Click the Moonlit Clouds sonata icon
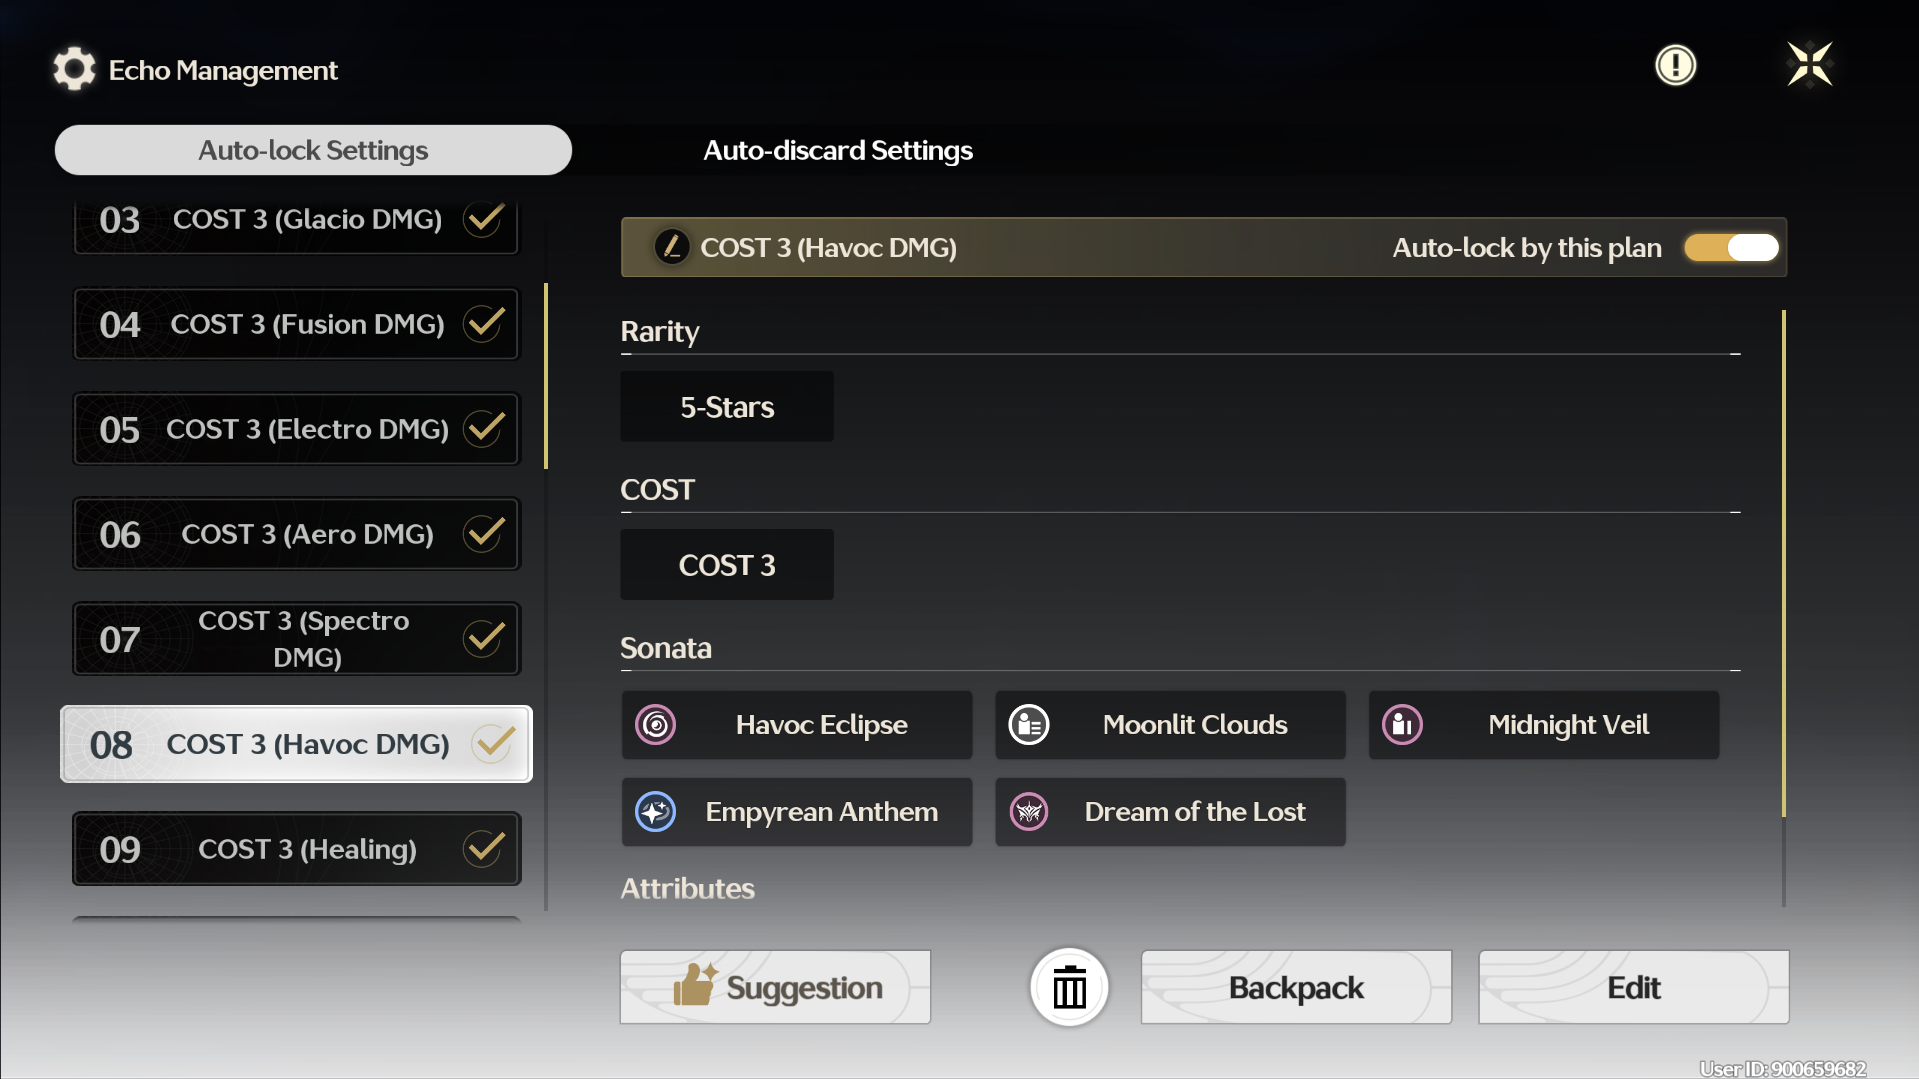Screen dimensions: 1919x1079 coord(1029,725)
